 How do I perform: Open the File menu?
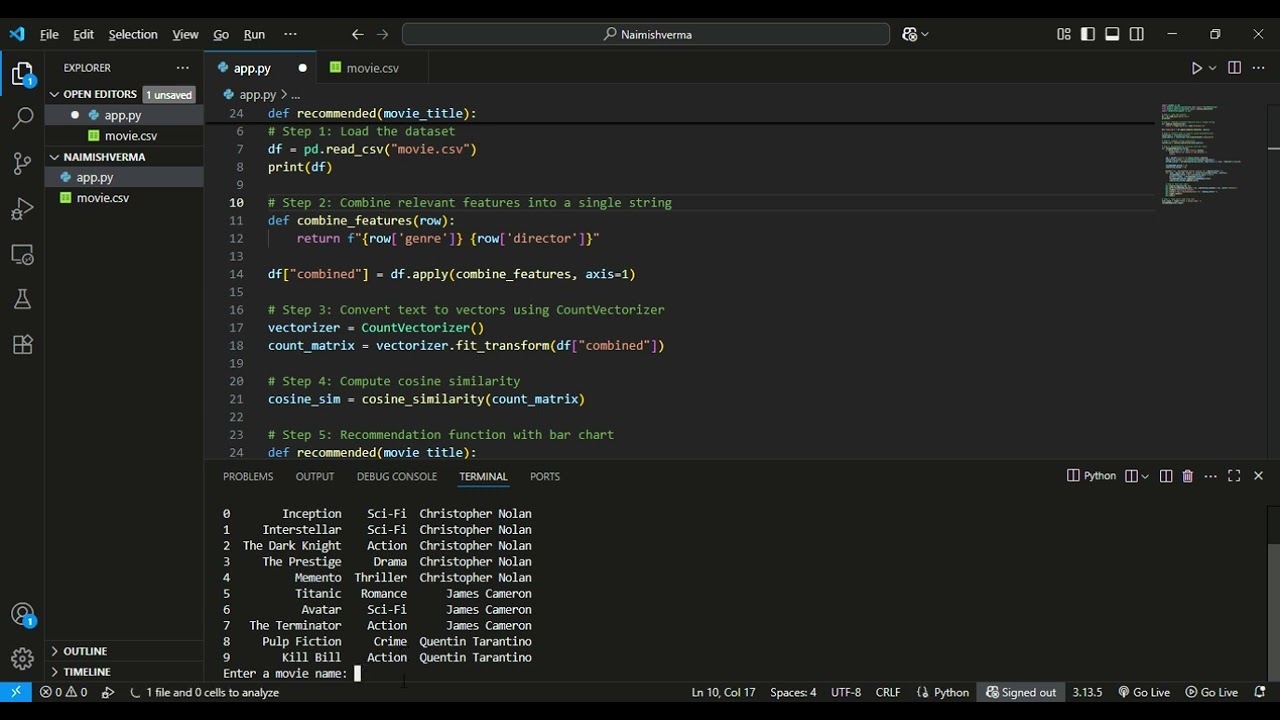pos(49,34)
